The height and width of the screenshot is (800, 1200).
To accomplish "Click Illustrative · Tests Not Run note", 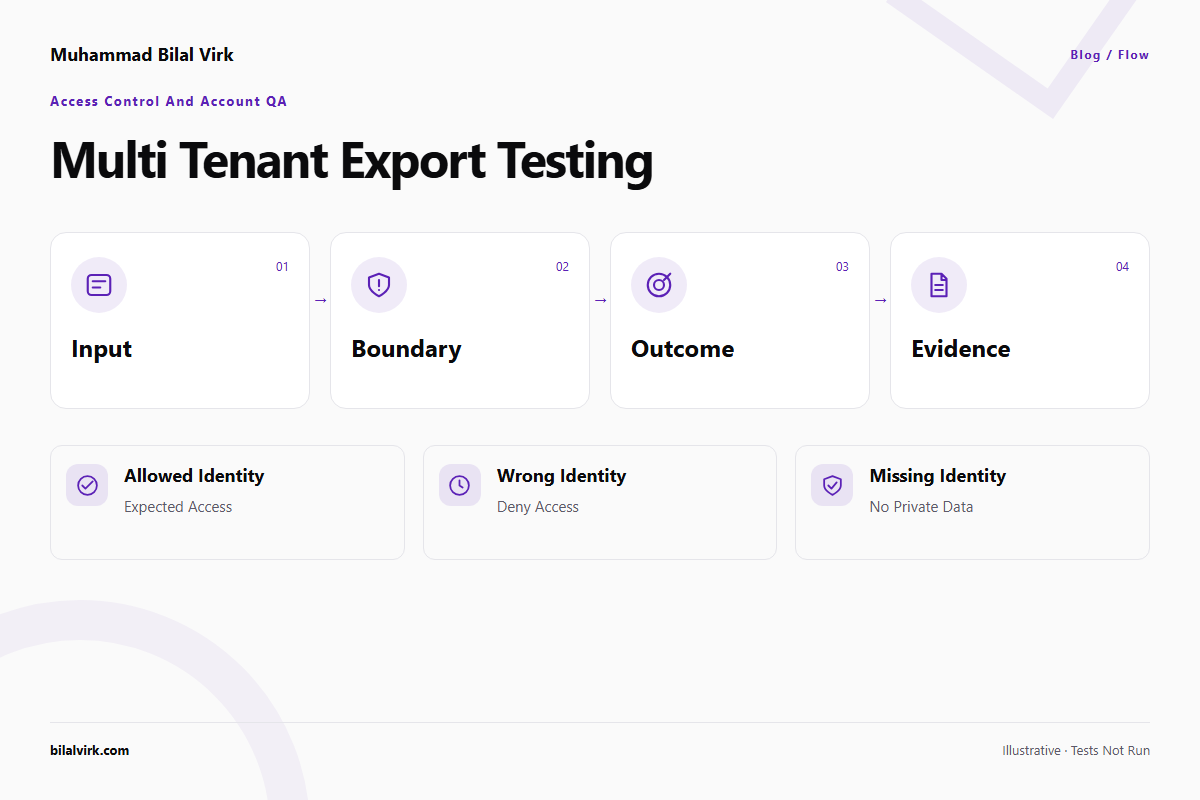I will click(1076, 750).
